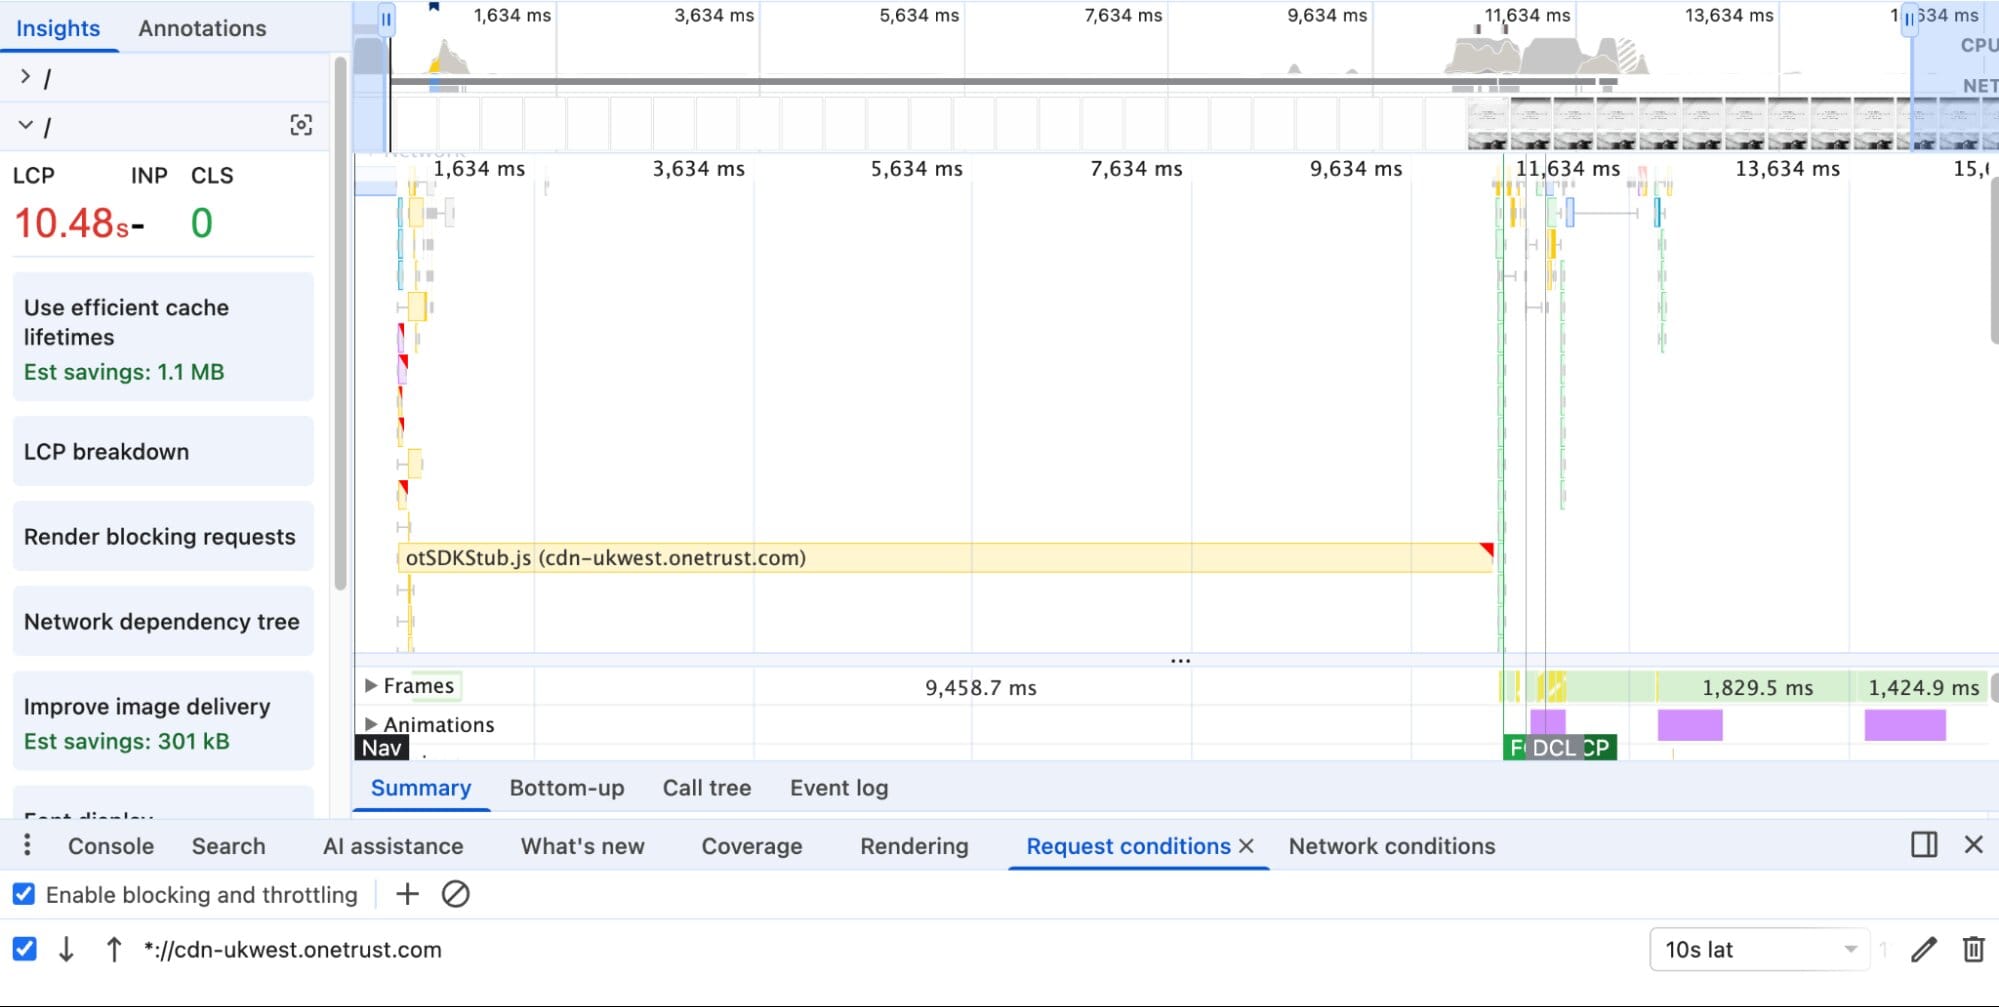Switch to the Bottom-up tab
Screen dimensions: 1999x1007
click(x=566, y=788)
